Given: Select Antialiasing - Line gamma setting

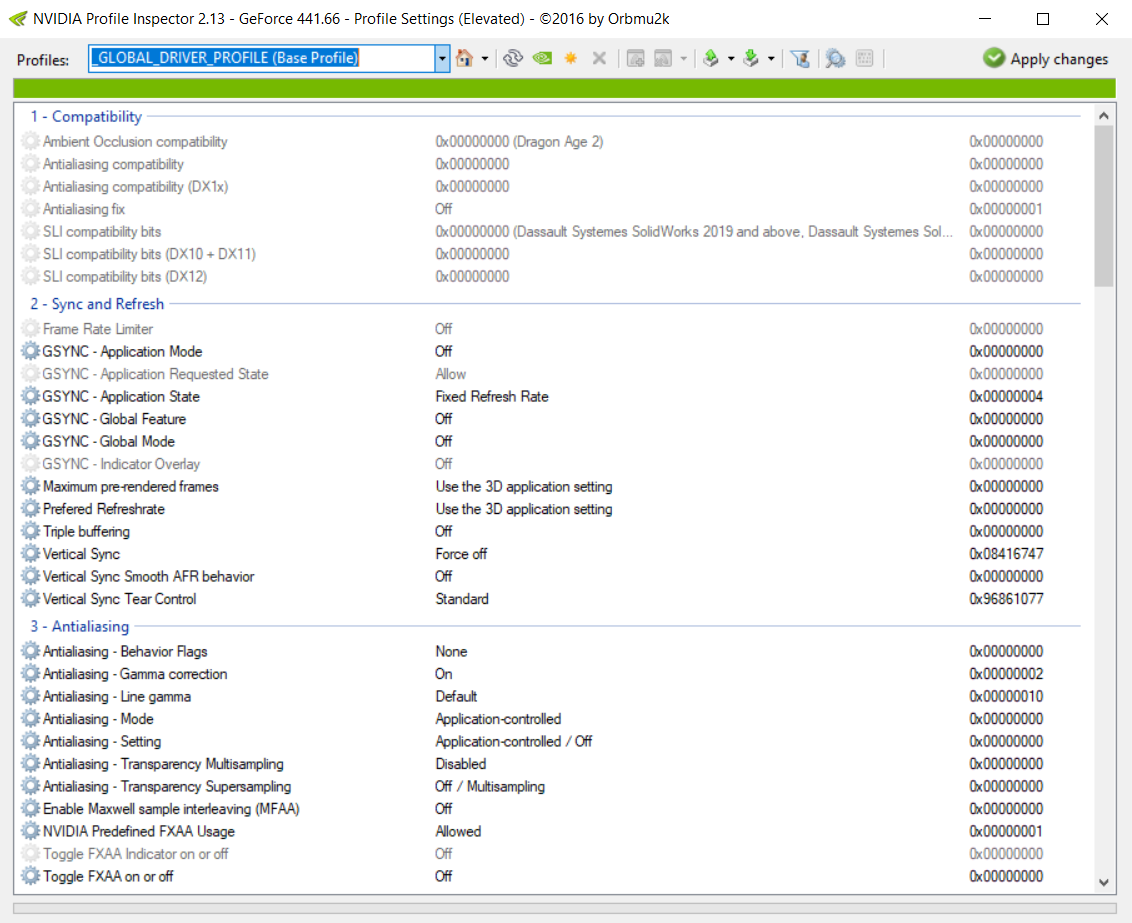Looking at the screenshot, I should pyautogui.click(x=117, y=696).
